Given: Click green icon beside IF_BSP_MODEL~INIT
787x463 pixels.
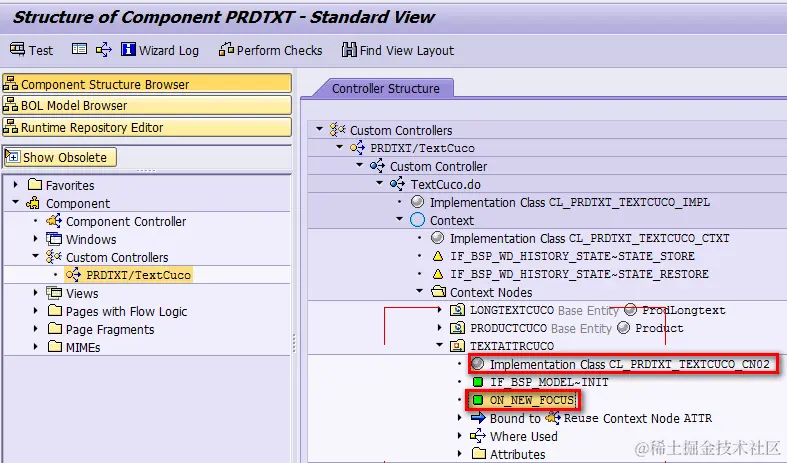Looking at the screenshot, I should (x=478, y=382).
